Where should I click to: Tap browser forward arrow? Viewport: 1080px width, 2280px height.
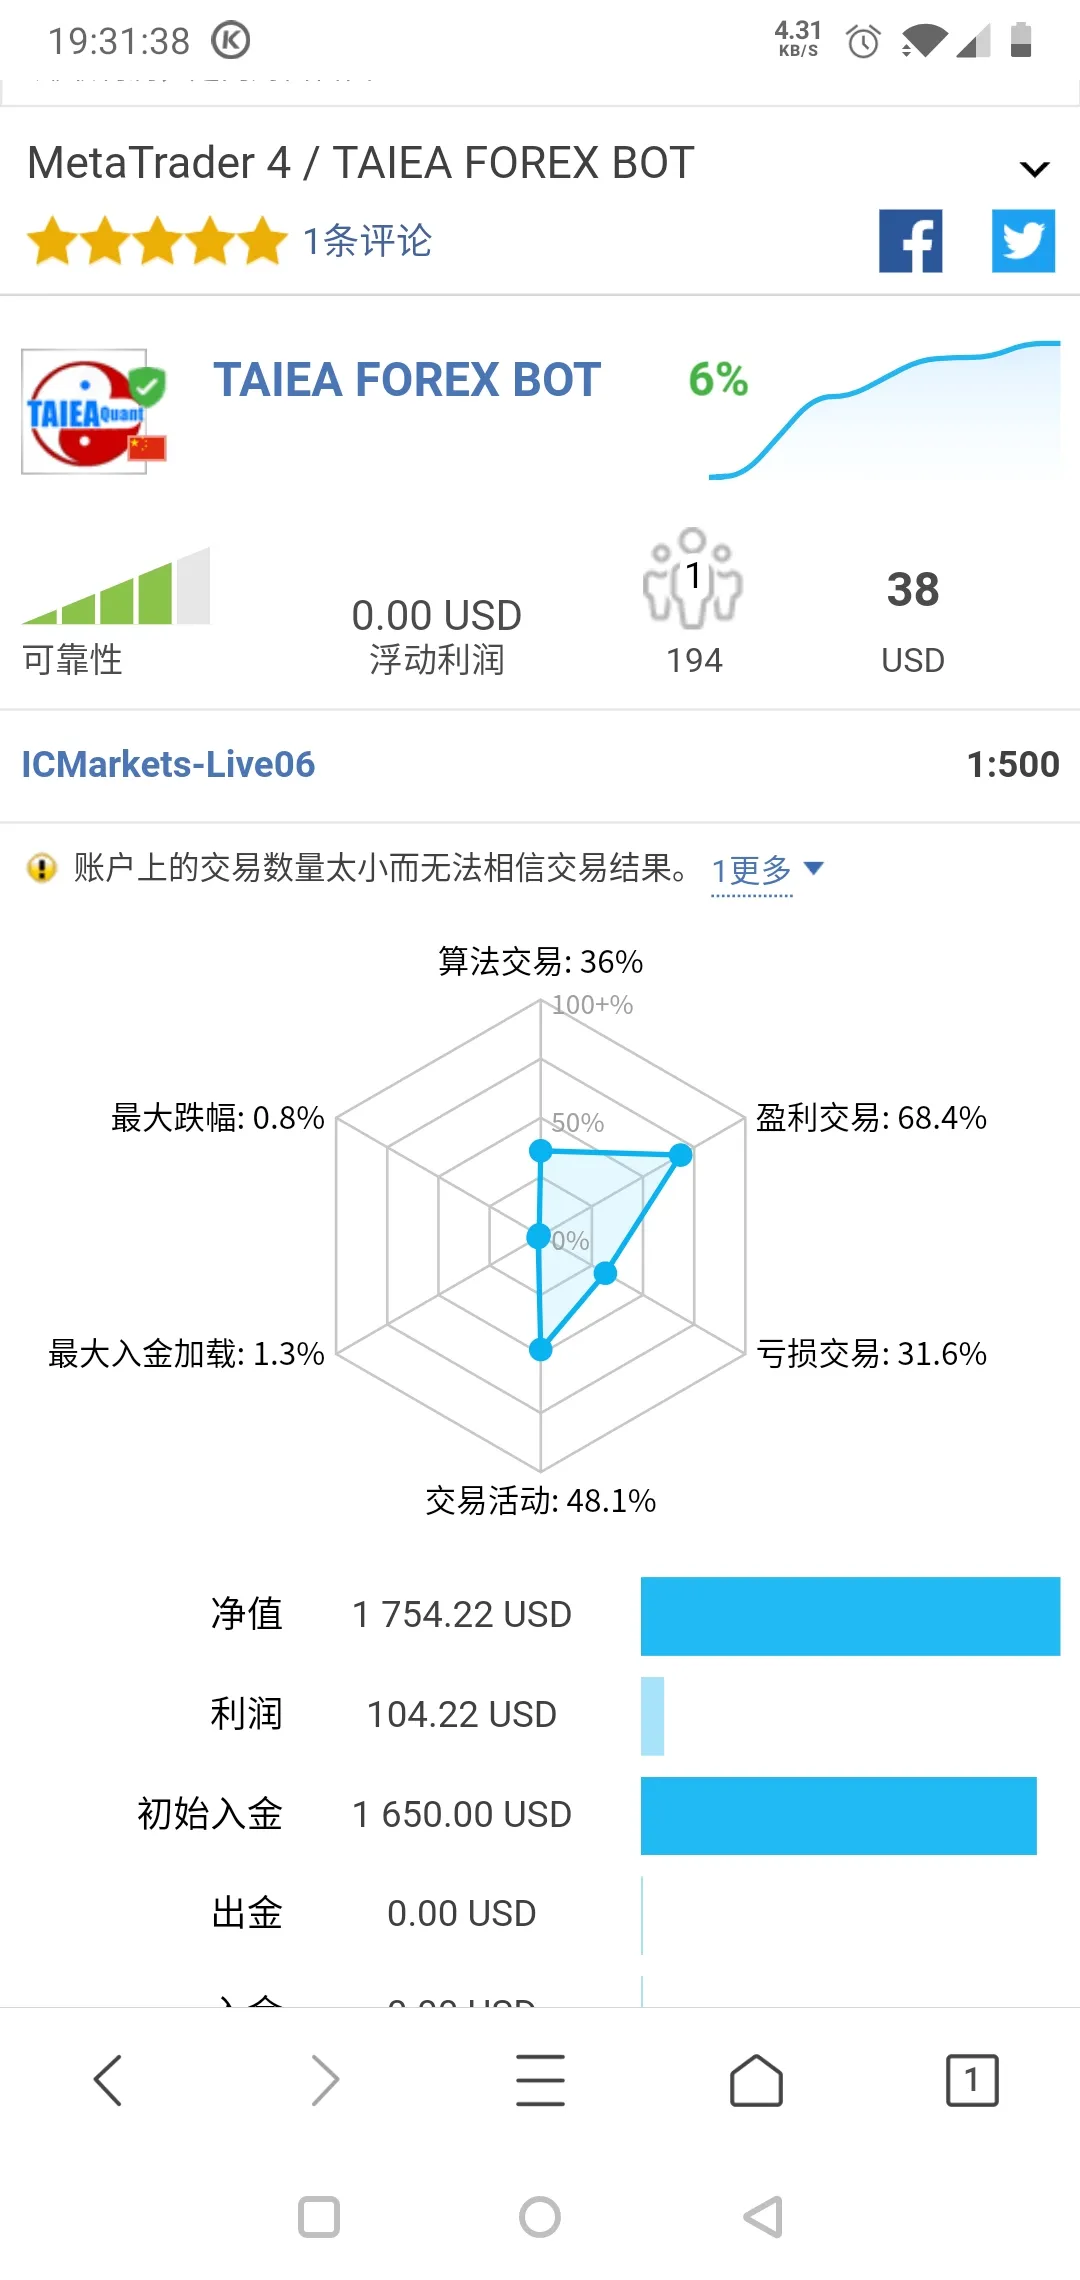[x=325, y=2081]
